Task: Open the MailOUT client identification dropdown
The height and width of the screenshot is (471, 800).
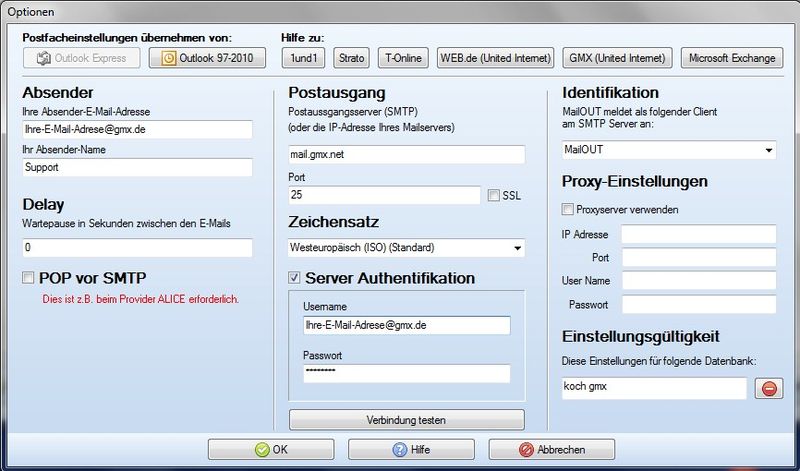Action: click(x=669, y=150)
